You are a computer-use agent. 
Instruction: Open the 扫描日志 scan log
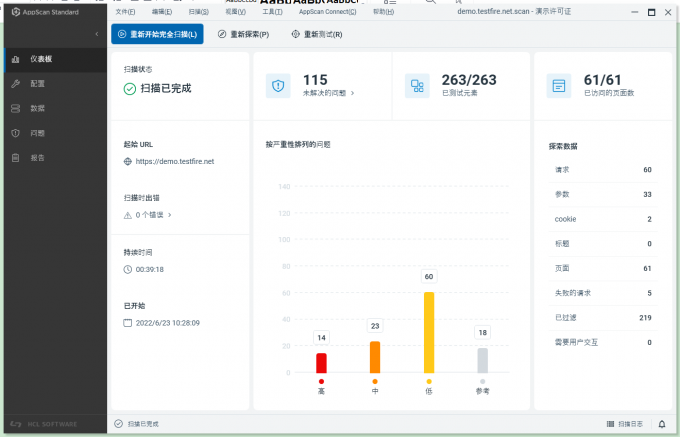click(x=625, y=424)
